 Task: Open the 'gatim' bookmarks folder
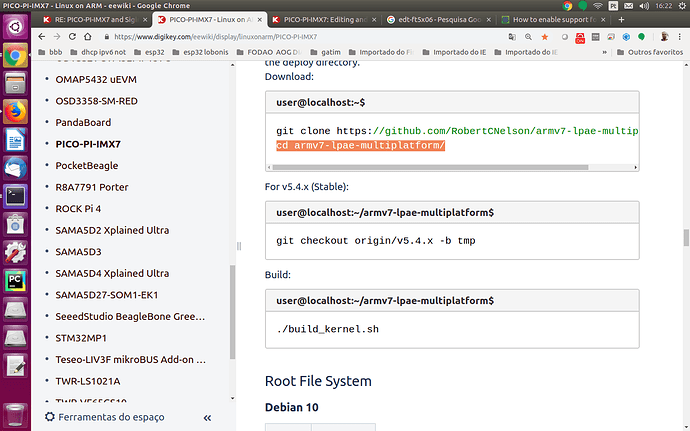326,52
